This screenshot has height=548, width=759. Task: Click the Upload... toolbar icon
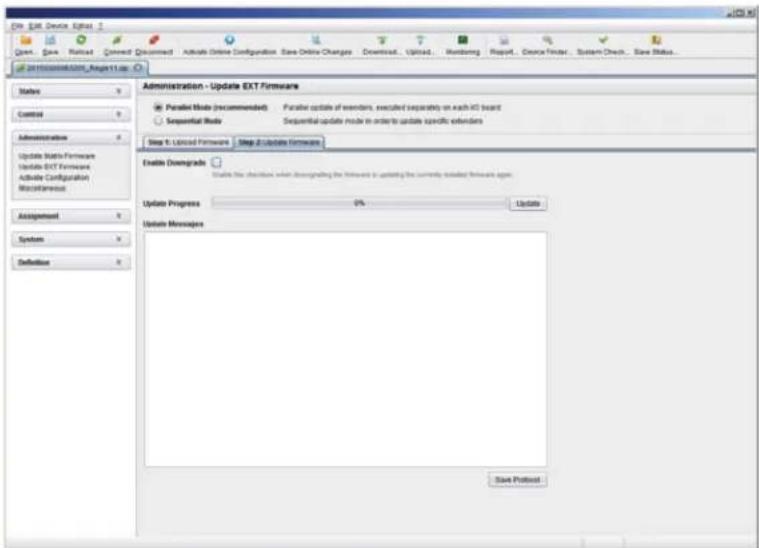pyautogui.click(x=420, y=40)
